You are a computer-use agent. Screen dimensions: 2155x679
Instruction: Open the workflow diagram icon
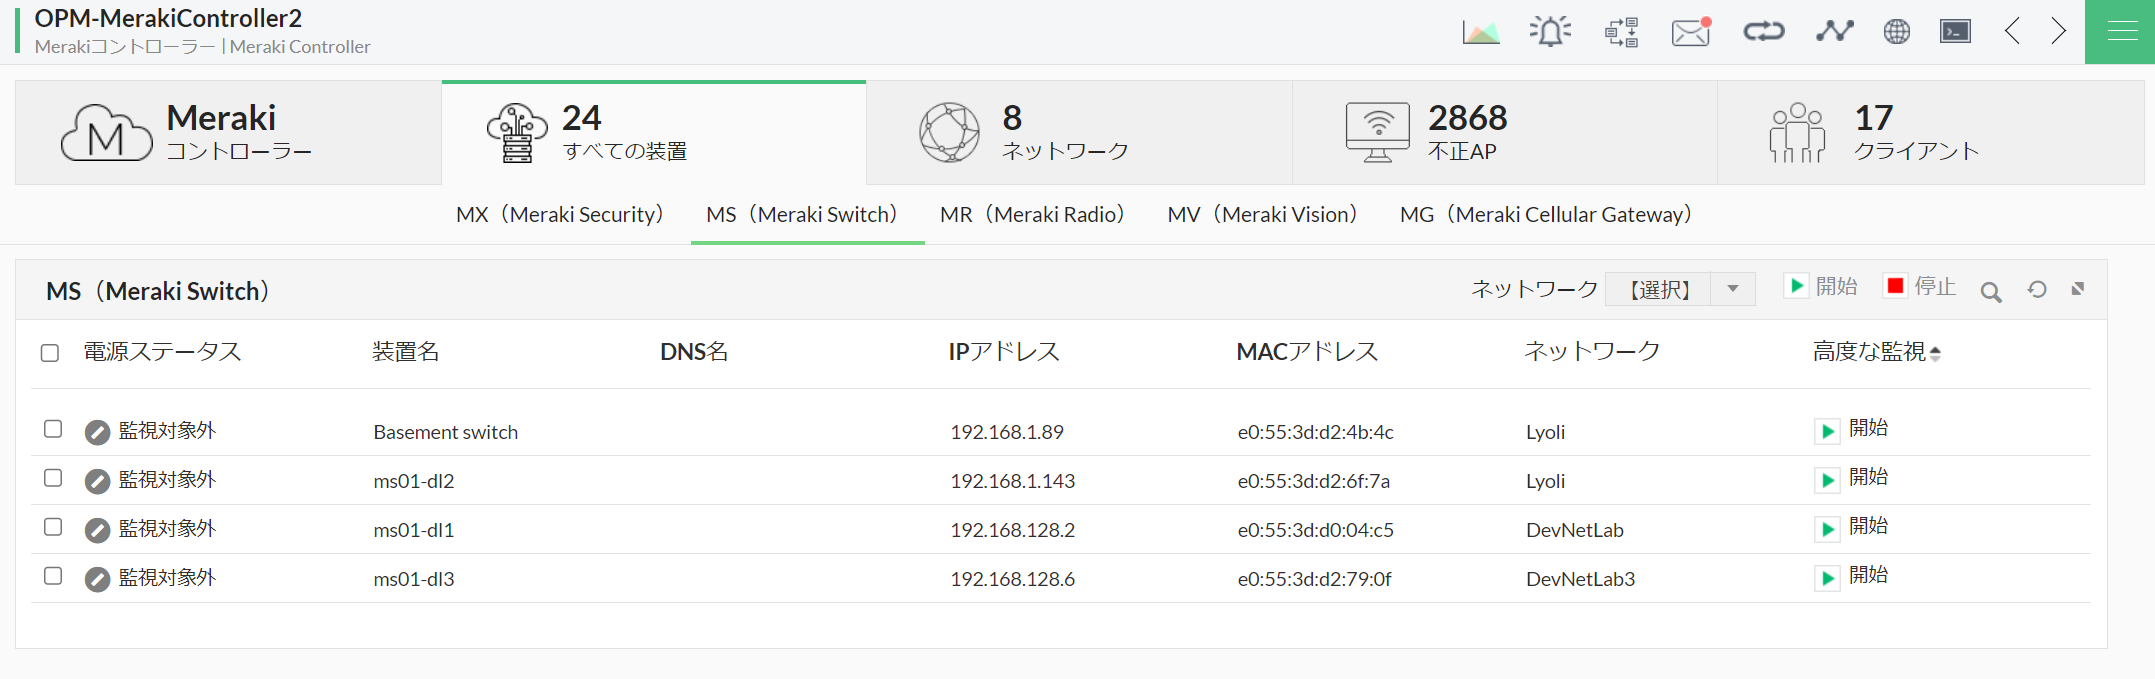pos(1621,32)
